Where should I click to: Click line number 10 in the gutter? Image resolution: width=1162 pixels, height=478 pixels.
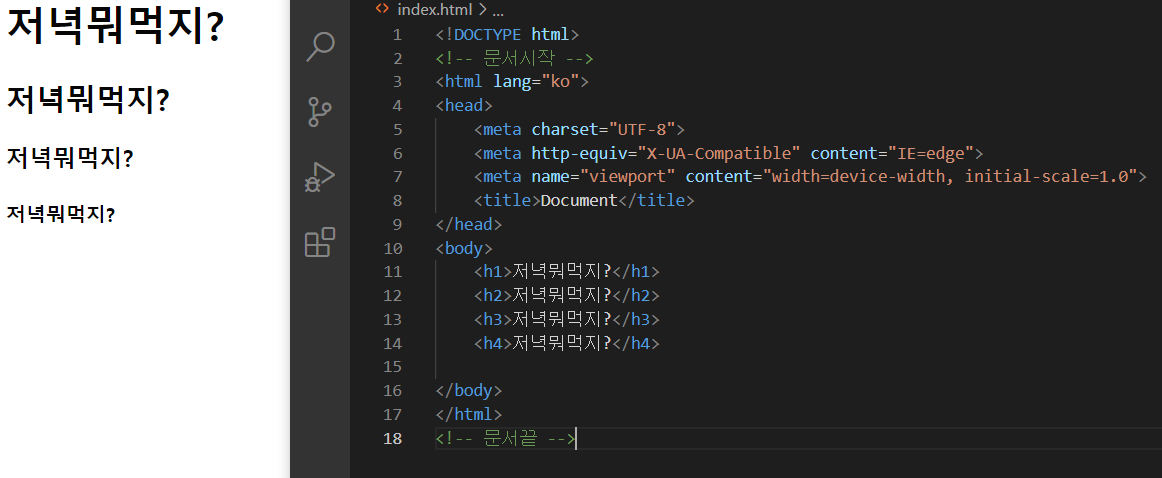point(394,248)
